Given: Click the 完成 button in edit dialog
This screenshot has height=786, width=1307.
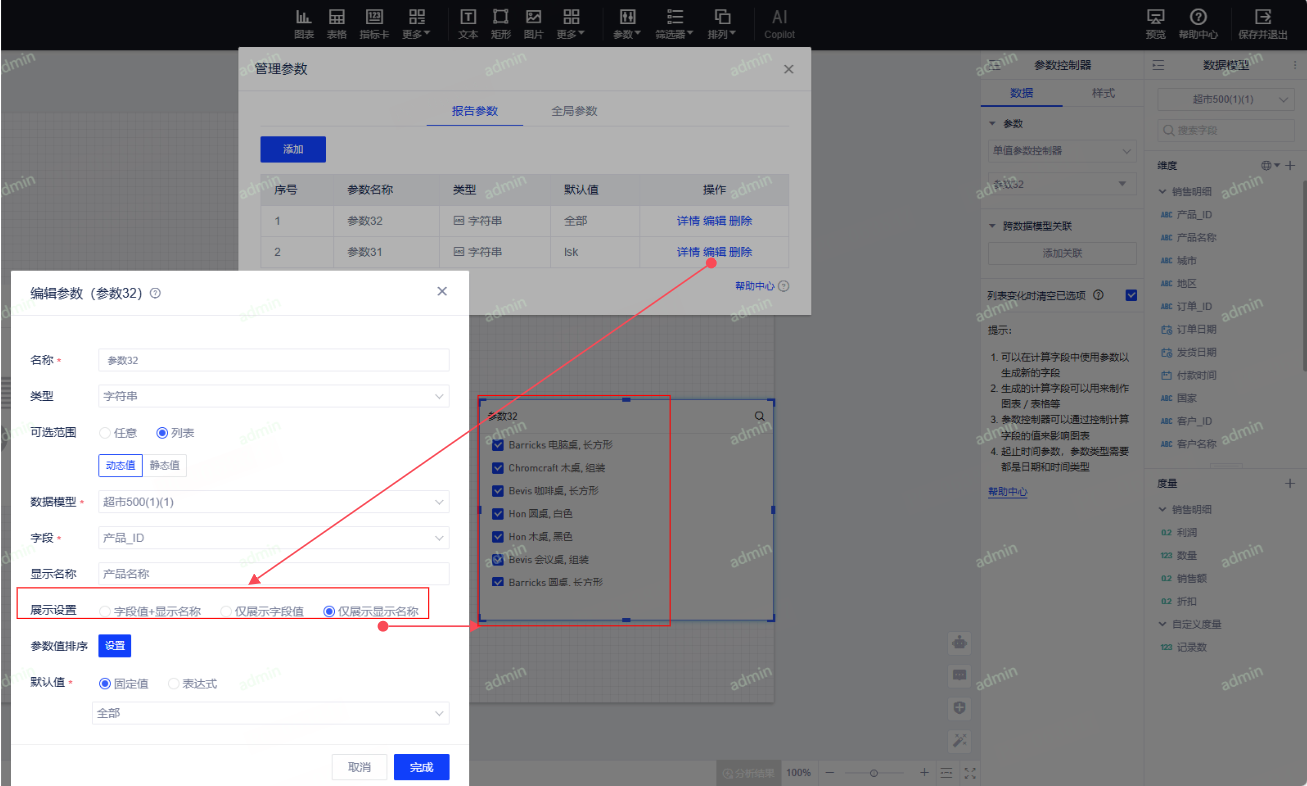Looking at the screenshot, I should point(421,767).
